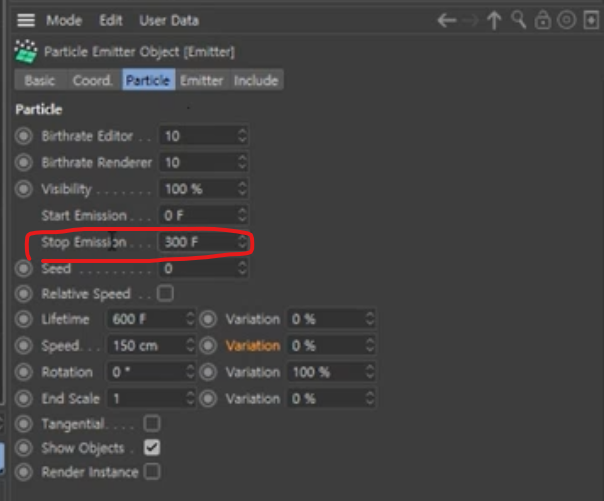Switch to the Include tab
This screenshot has width=604, height=501.
pos(256,80)
